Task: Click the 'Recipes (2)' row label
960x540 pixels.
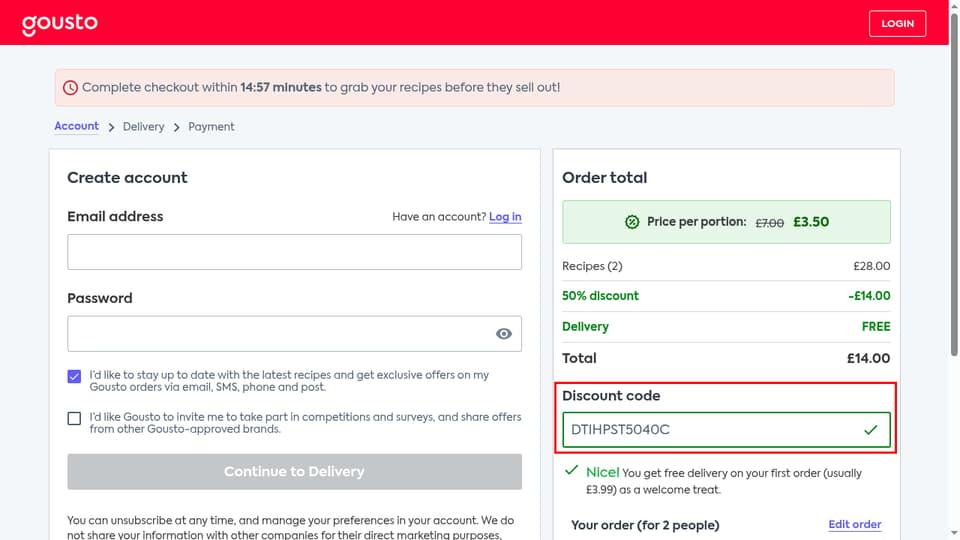Action: (x=592, y=266)
